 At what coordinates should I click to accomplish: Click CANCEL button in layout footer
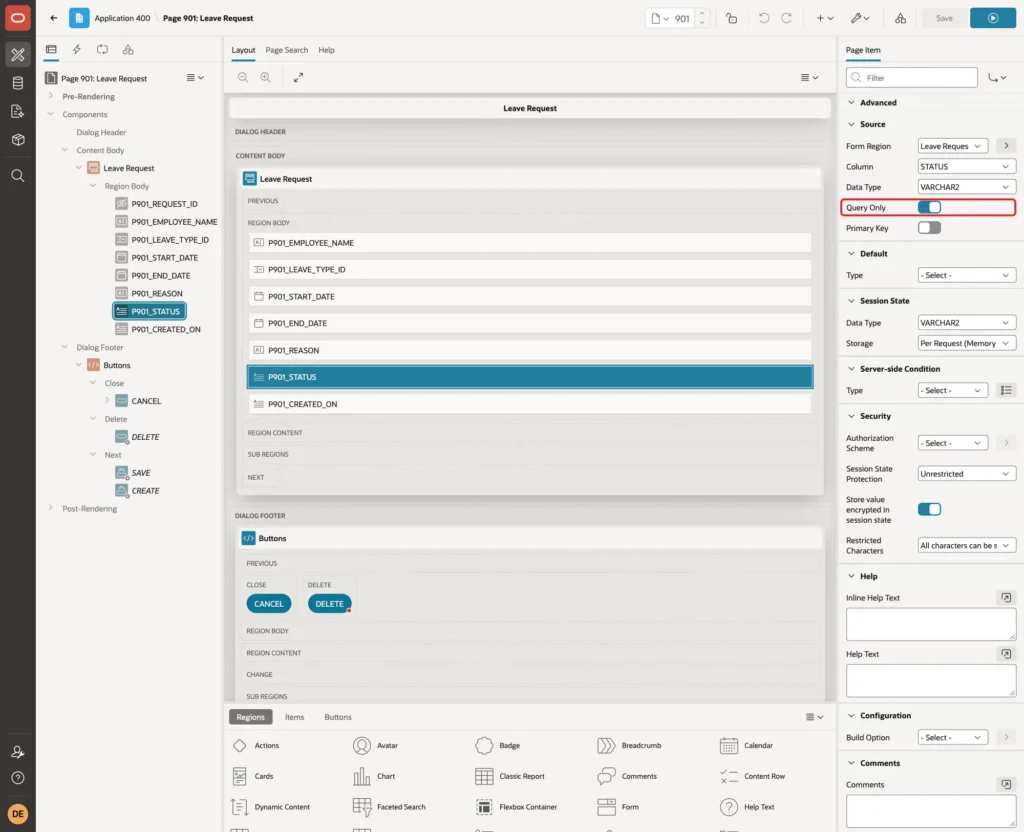268,604
